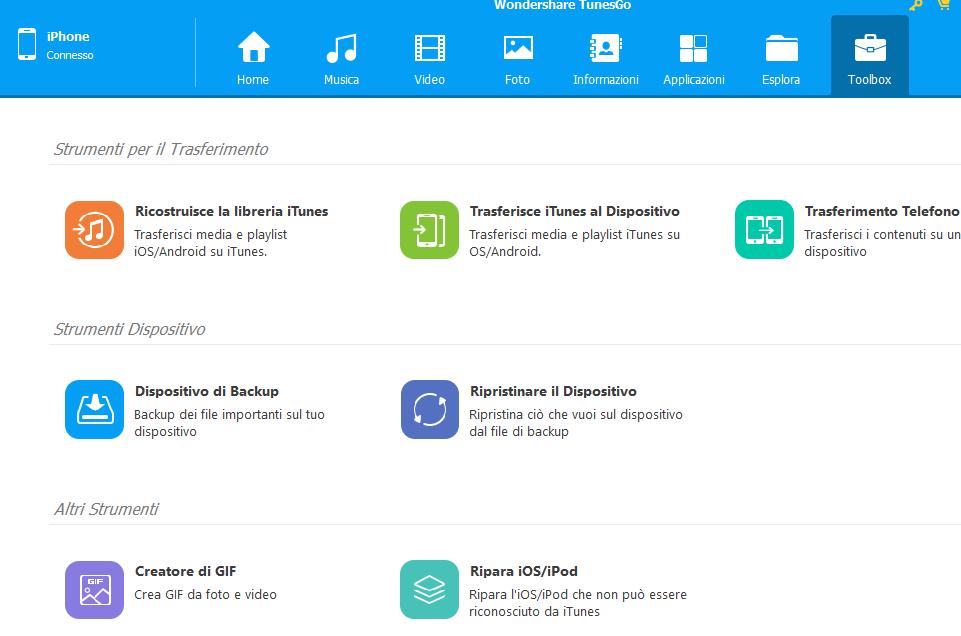
Task: Open the Video tab
Action: pyautogui.click(x=430, y=58)
